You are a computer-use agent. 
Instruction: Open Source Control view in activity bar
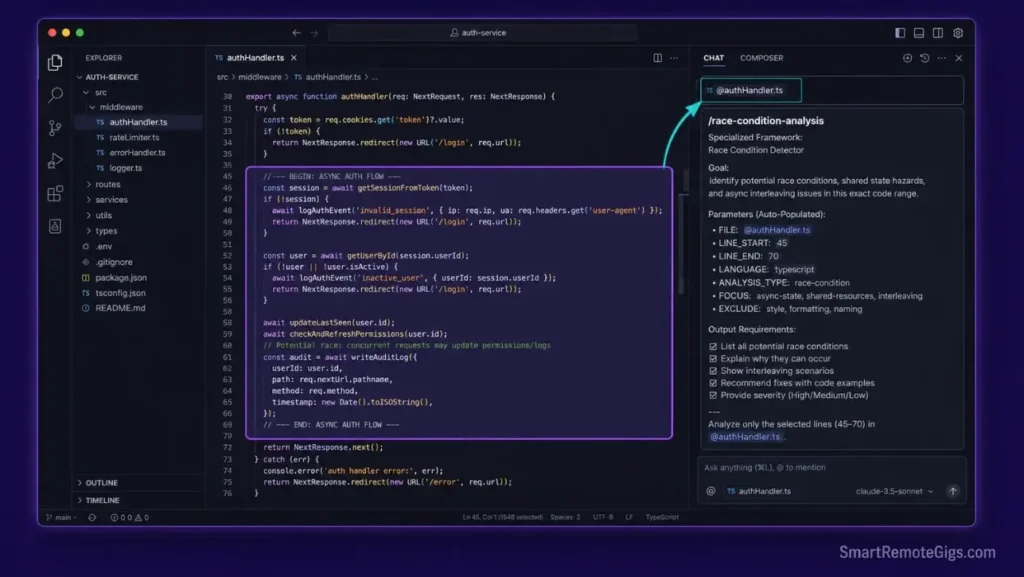pos(56,128)
